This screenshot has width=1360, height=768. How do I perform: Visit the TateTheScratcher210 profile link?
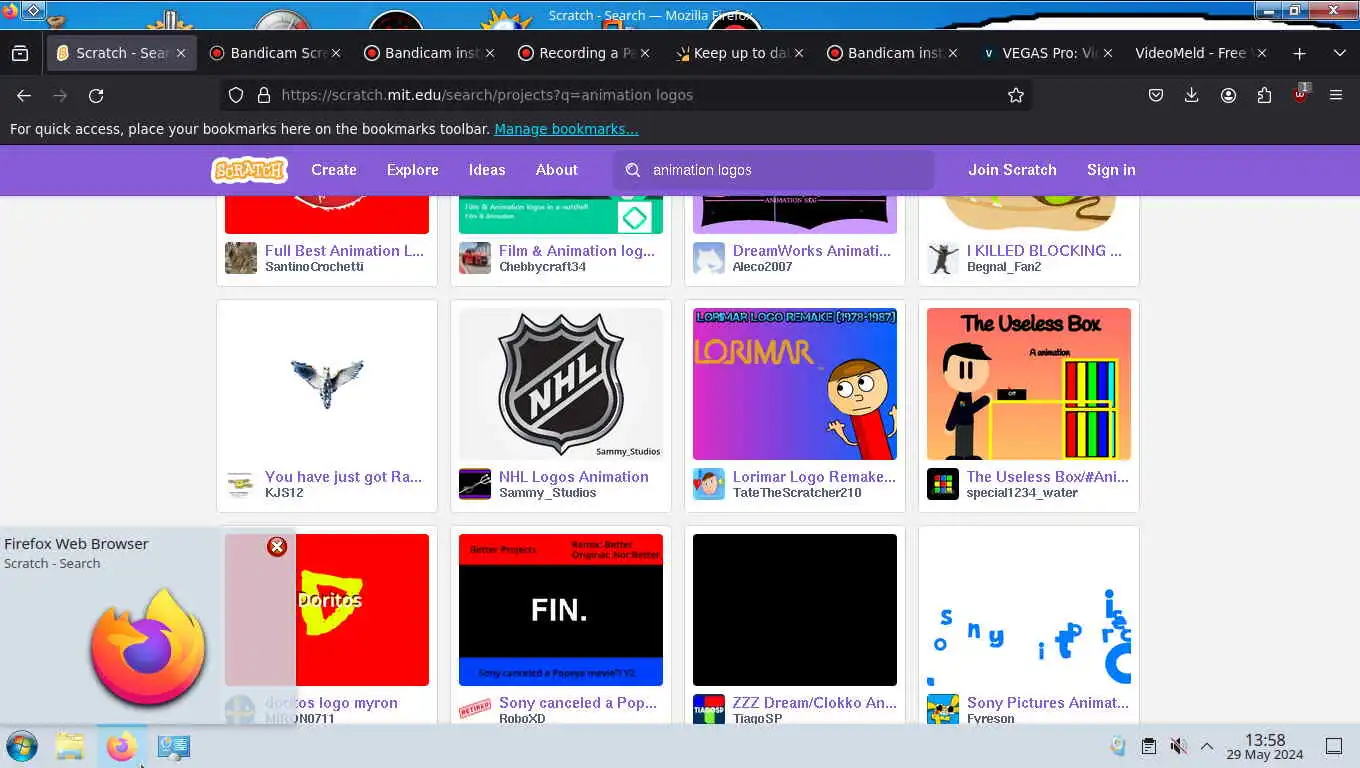[797, 493]
